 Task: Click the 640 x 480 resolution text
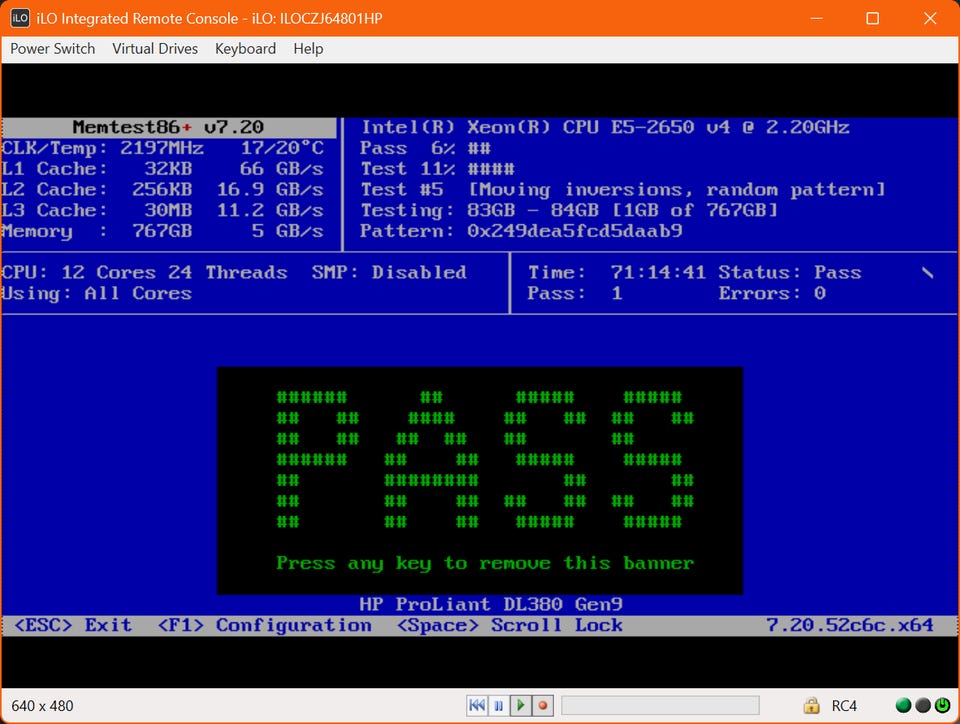pyautogui.click(x=42, y=706)
